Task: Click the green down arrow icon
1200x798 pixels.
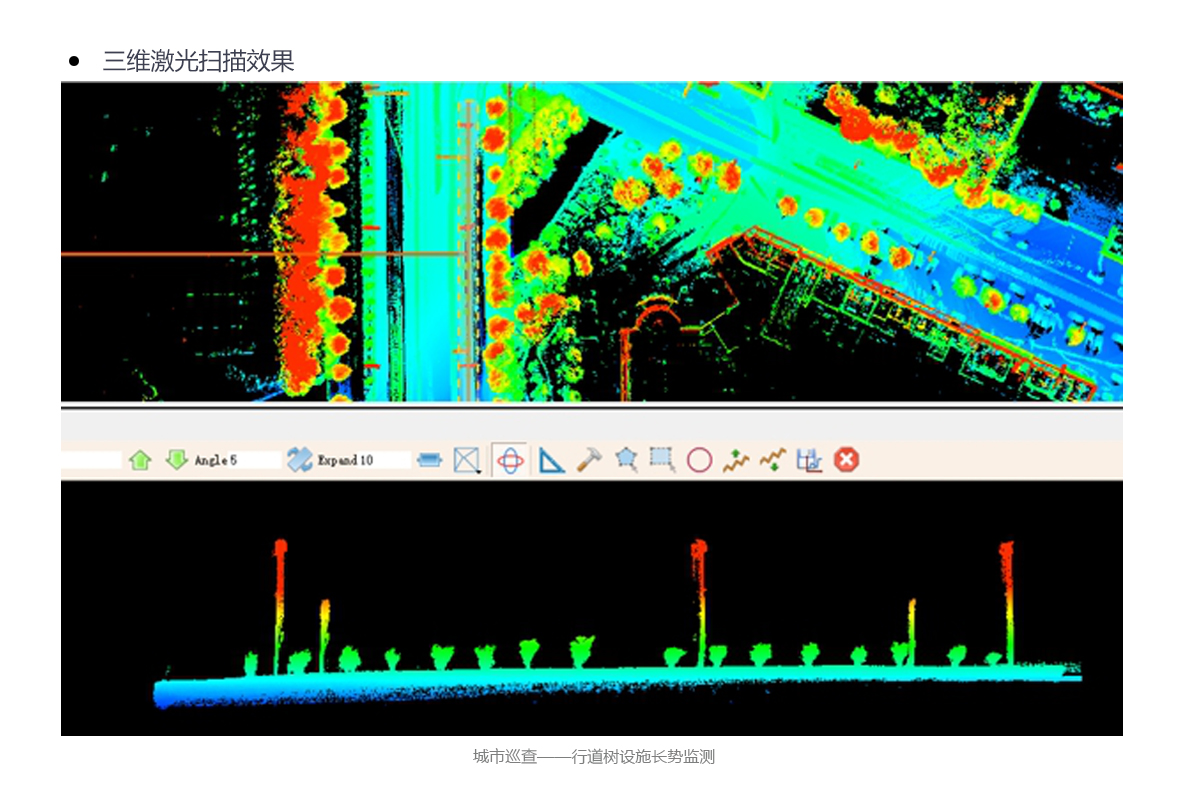Action: pyautogui.click(x=177, y=460)
